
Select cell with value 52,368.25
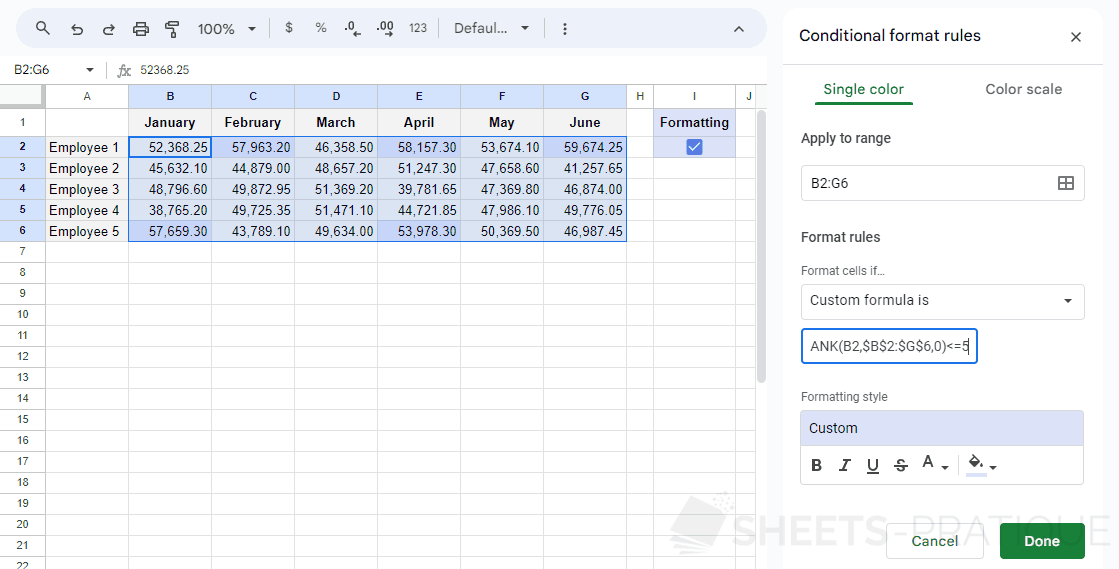coord(170,147)
